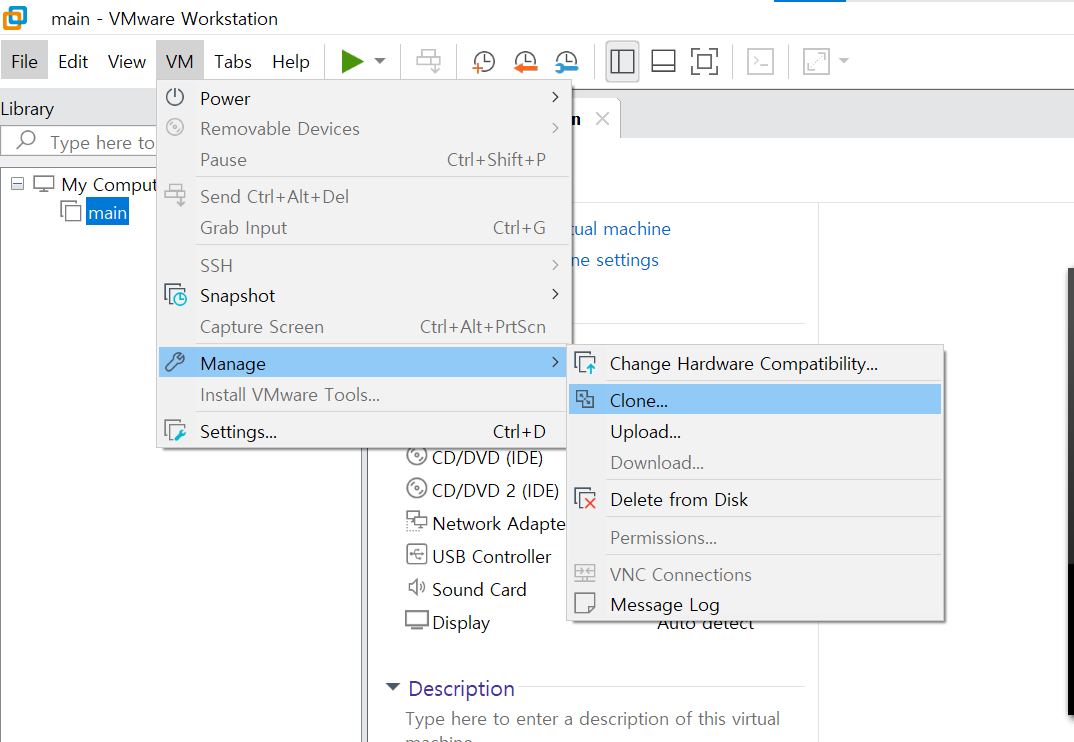Toggle the thumbnail bar view icon

663,61
